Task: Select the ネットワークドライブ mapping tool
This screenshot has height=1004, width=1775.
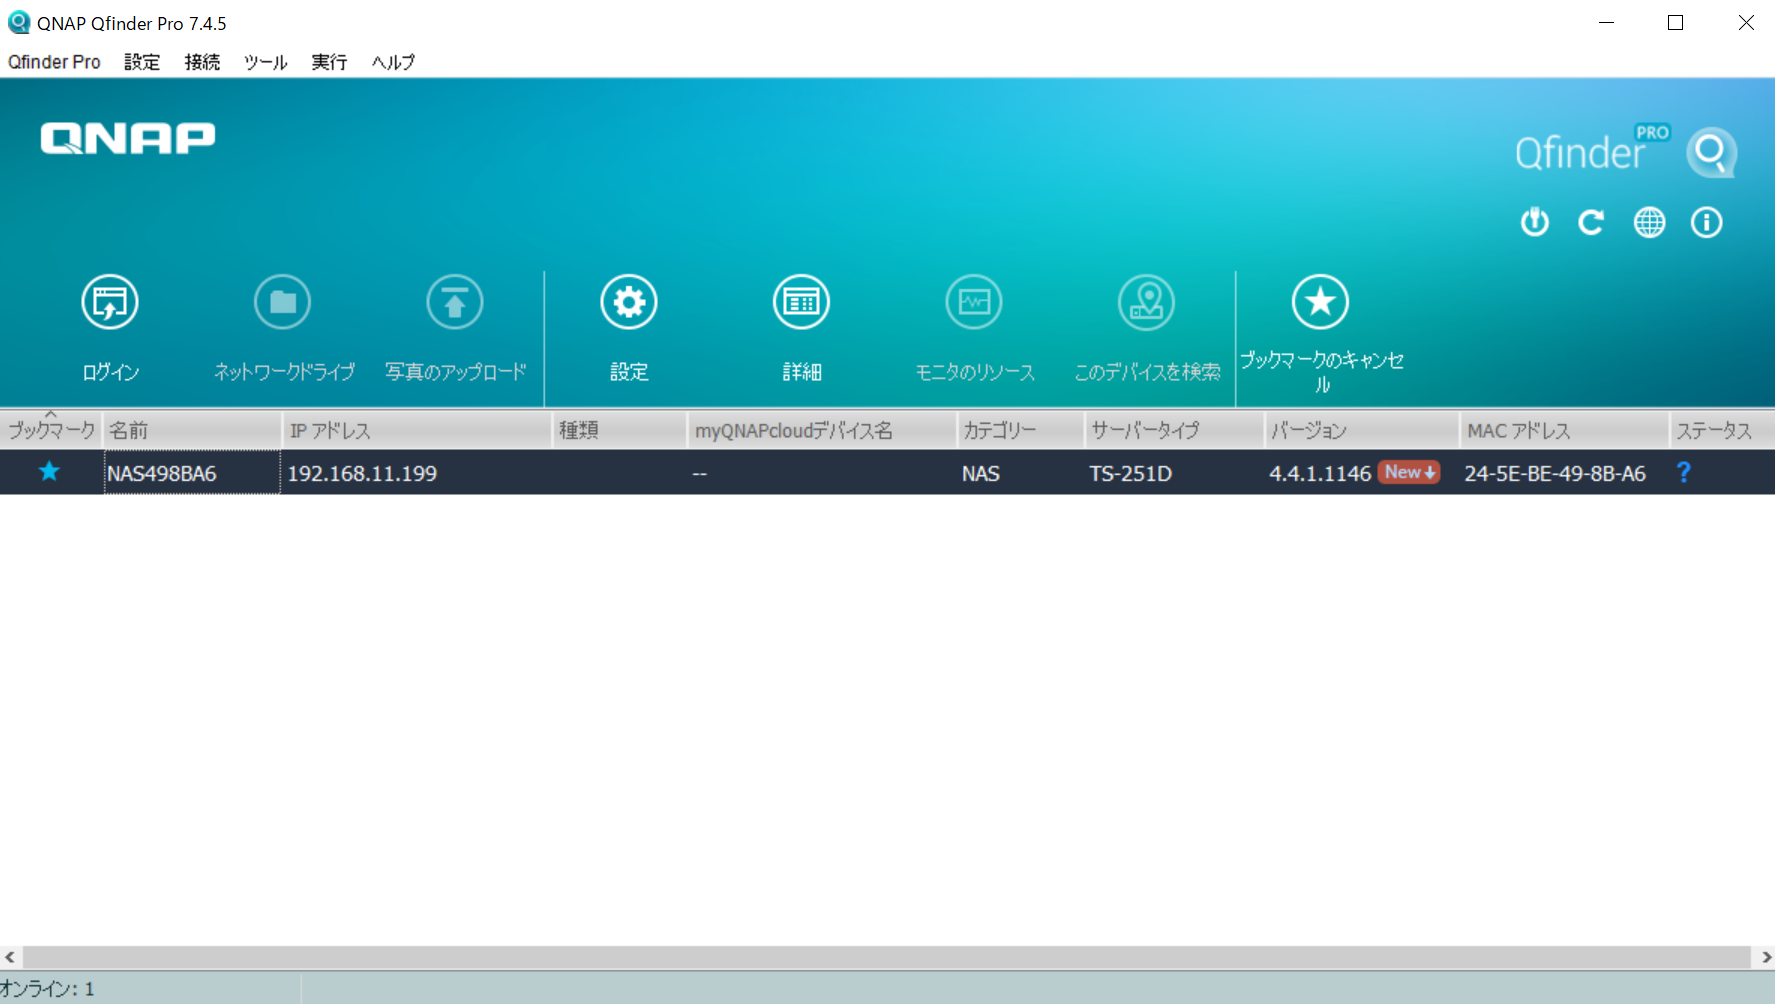Action: [x=282, y=301]
